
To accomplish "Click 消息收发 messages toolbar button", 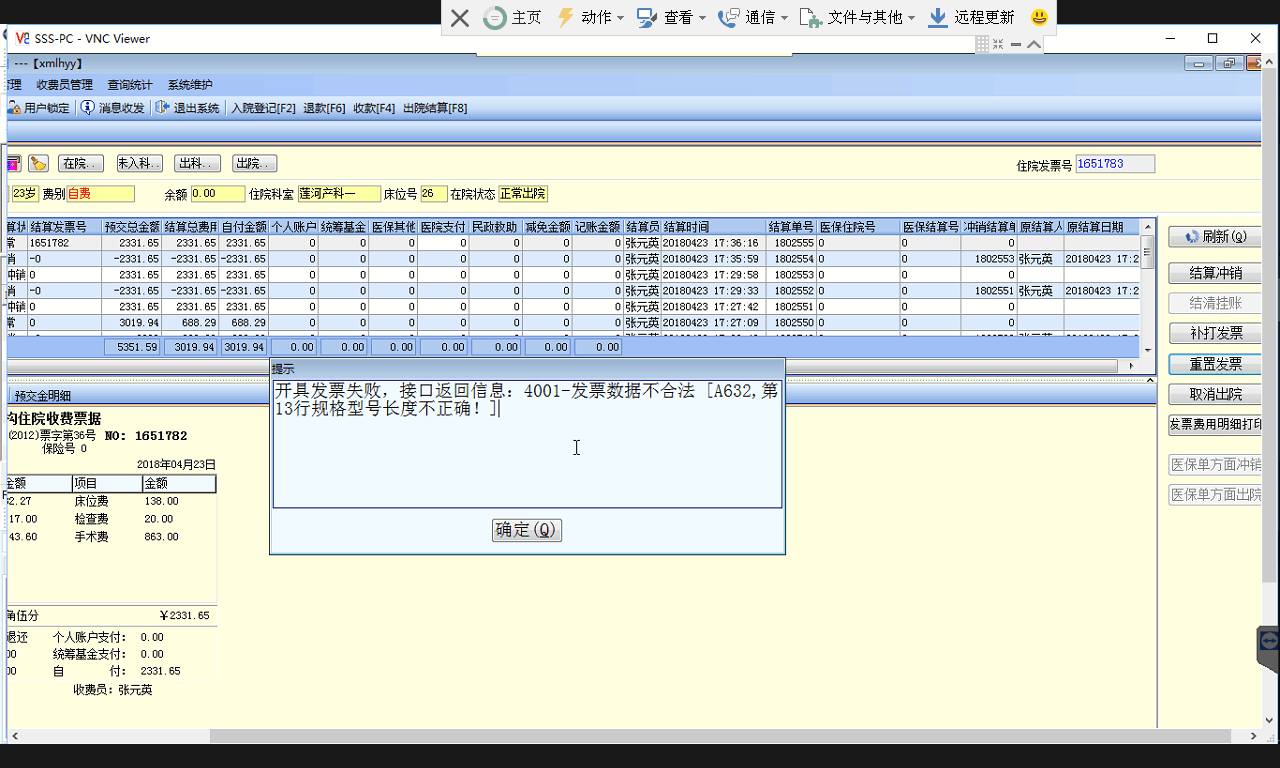I will pos(113,108).
